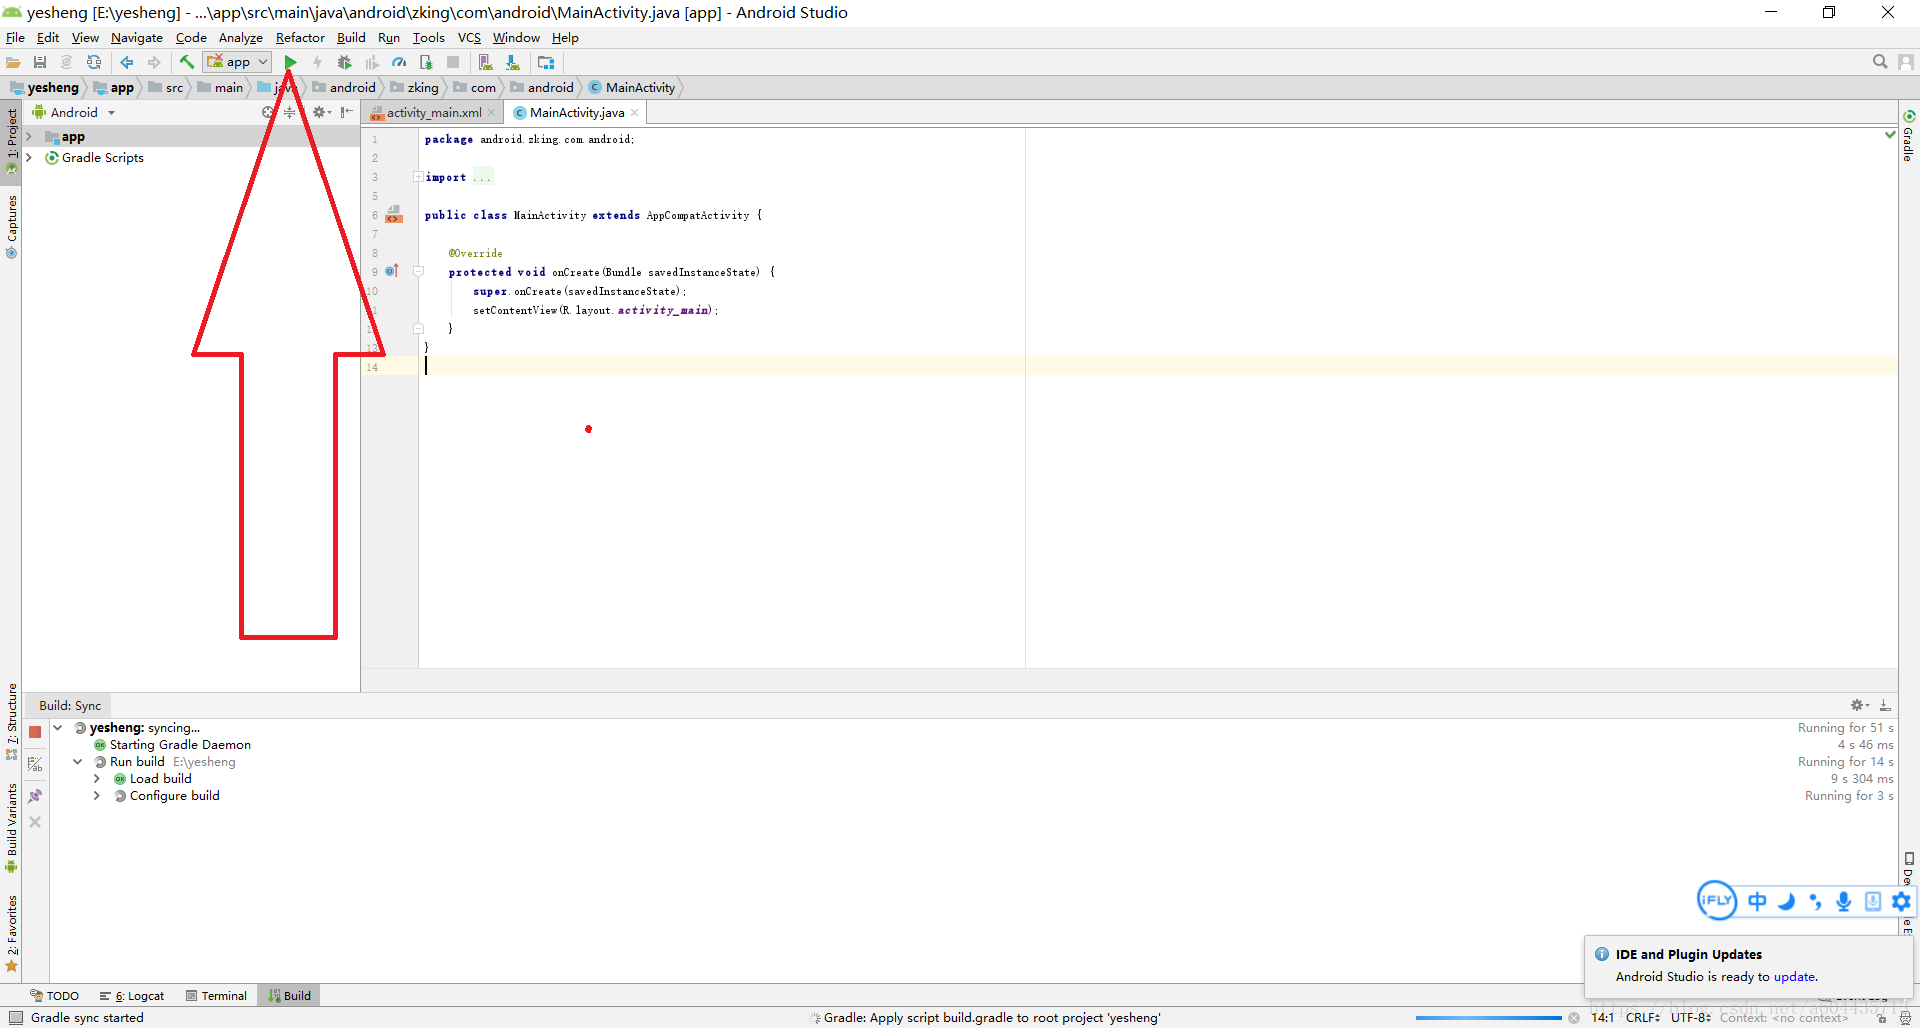Open the Logcat tool window tab

click(132, 996)
